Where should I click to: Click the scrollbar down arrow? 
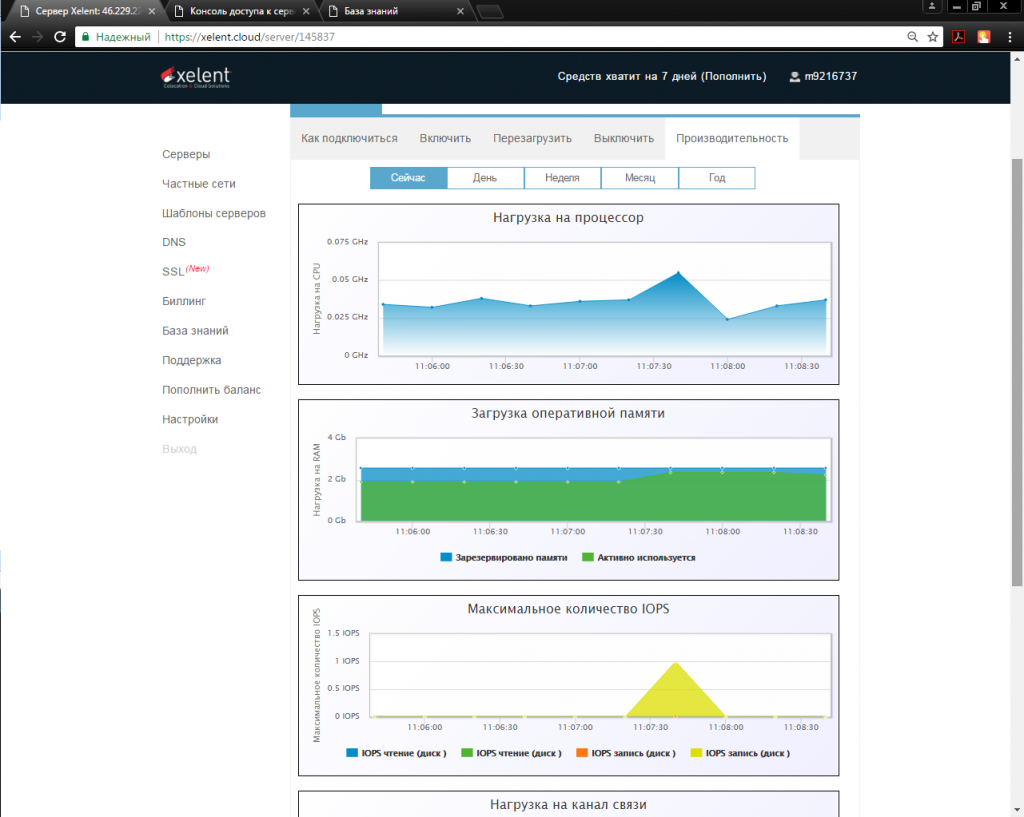[1017, 811]
